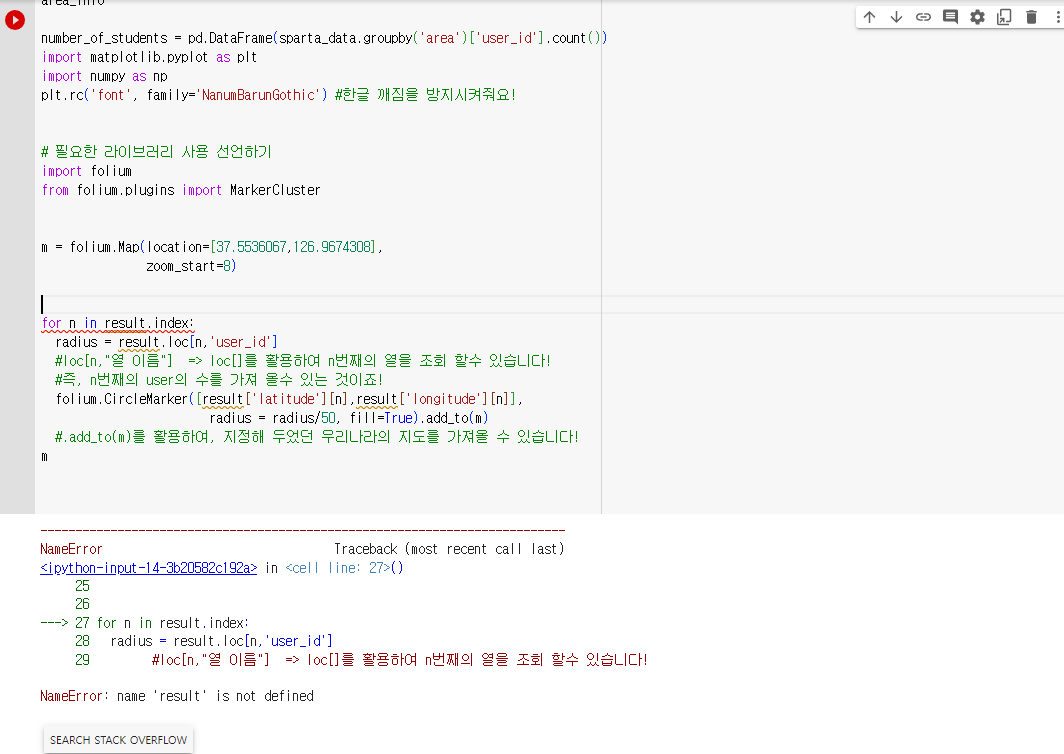Add a comment with the speech bubble icon
Screen dimensions: 1064x754
950,17
